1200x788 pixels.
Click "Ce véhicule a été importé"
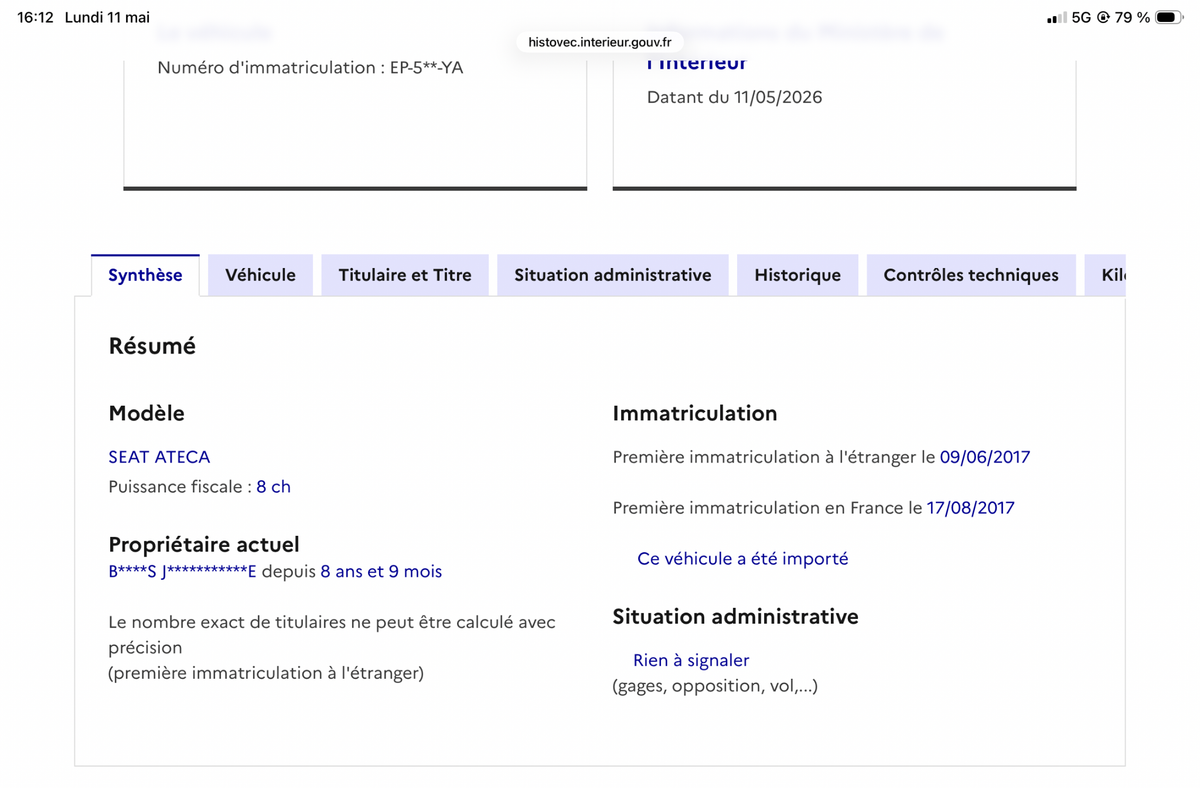pyautogui.click(x=742, y=559)
